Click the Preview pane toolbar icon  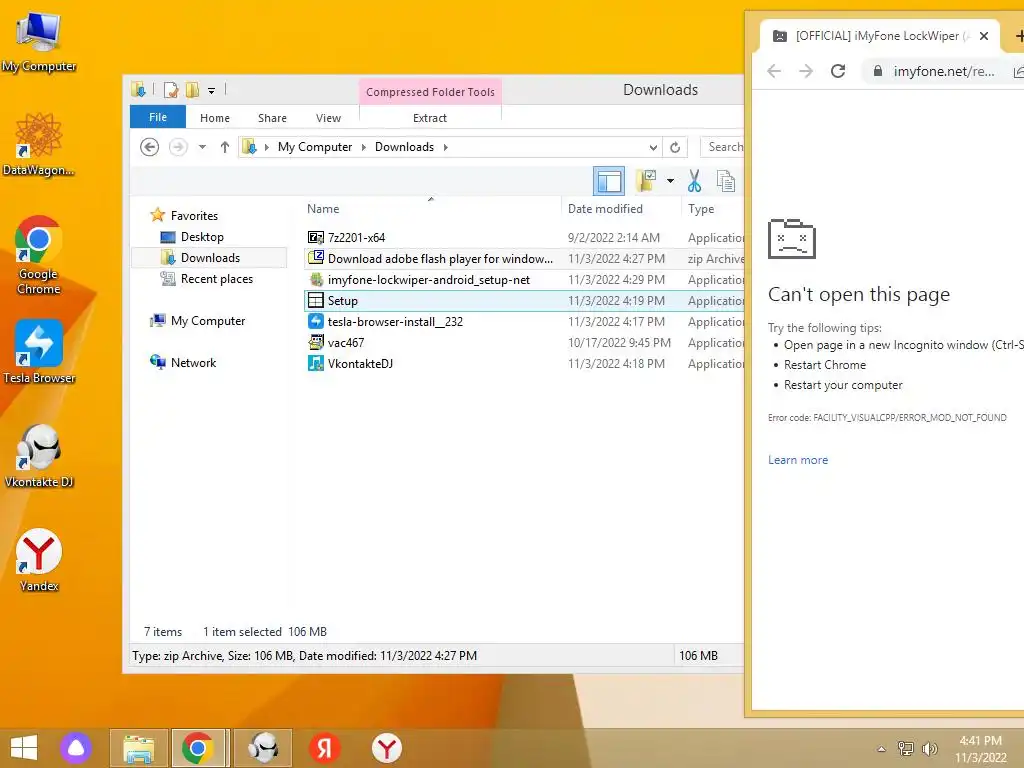click(609, 182)
